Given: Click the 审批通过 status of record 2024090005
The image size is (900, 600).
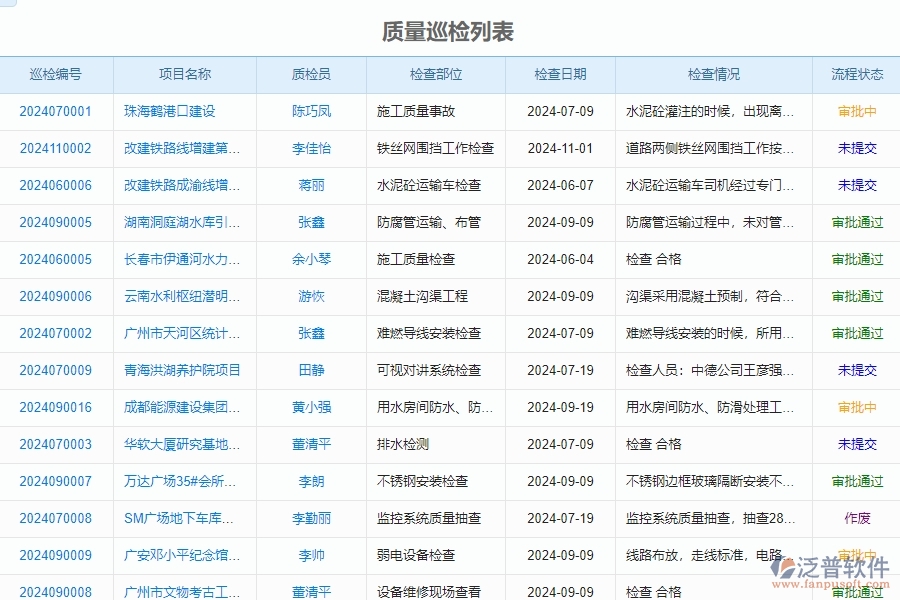Looking at the screenshot, I should pos(855,223).
